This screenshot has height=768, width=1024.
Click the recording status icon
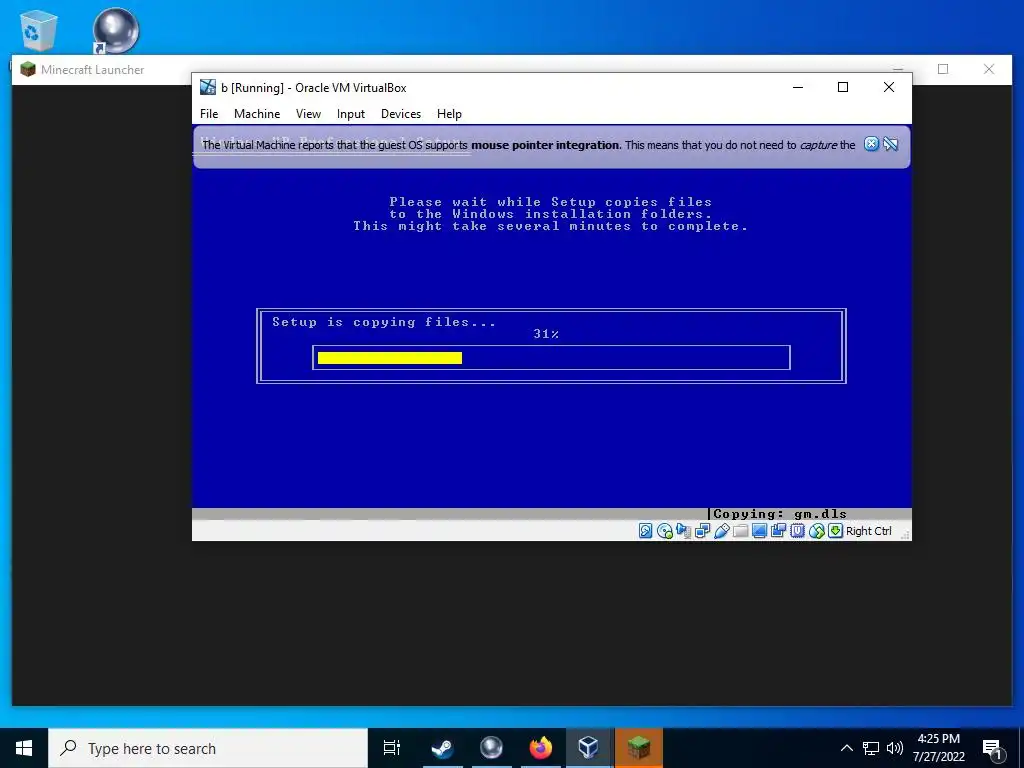pos(778,531)
